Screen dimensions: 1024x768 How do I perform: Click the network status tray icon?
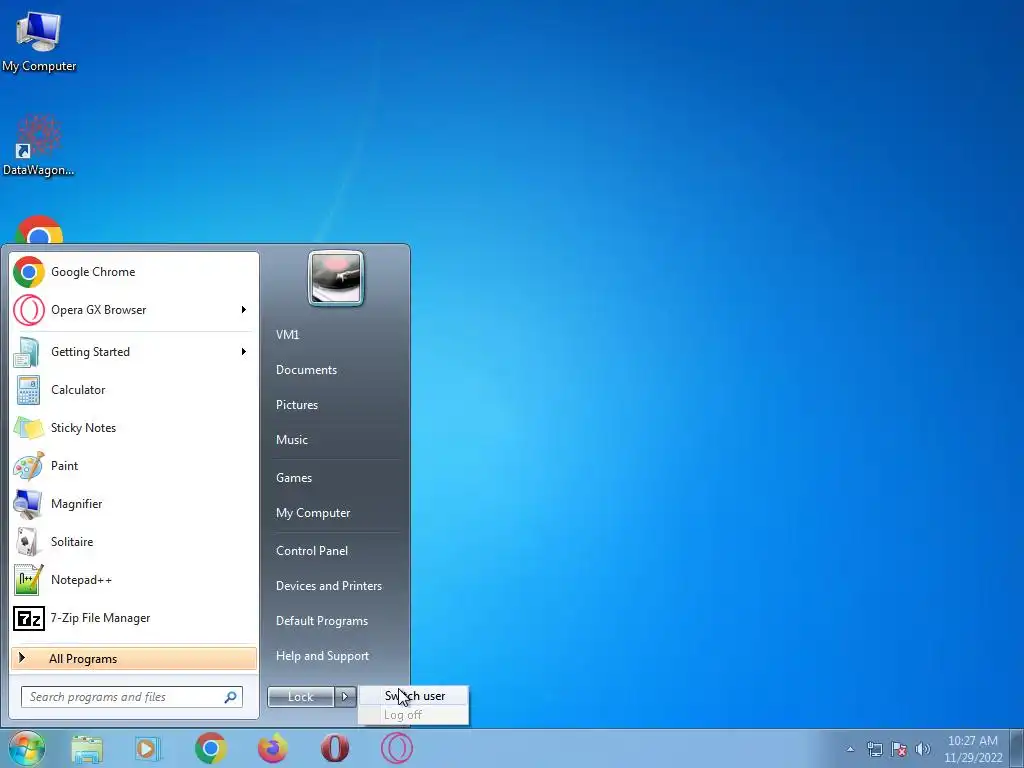tap(874, 749)
